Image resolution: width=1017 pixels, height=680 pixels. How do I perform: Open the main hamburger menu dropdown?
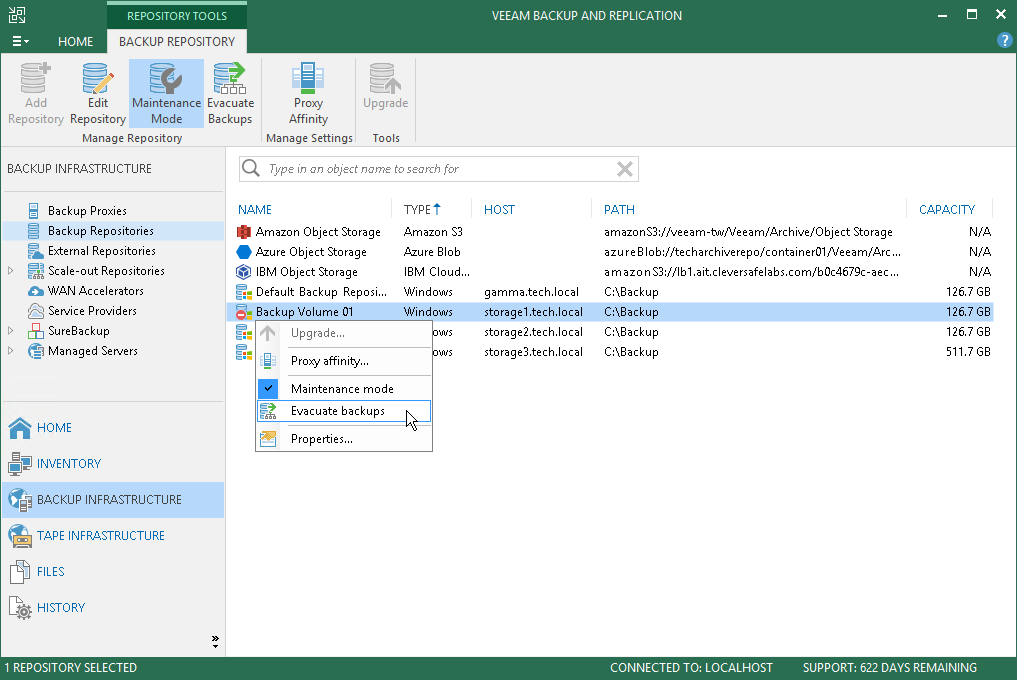20,42
